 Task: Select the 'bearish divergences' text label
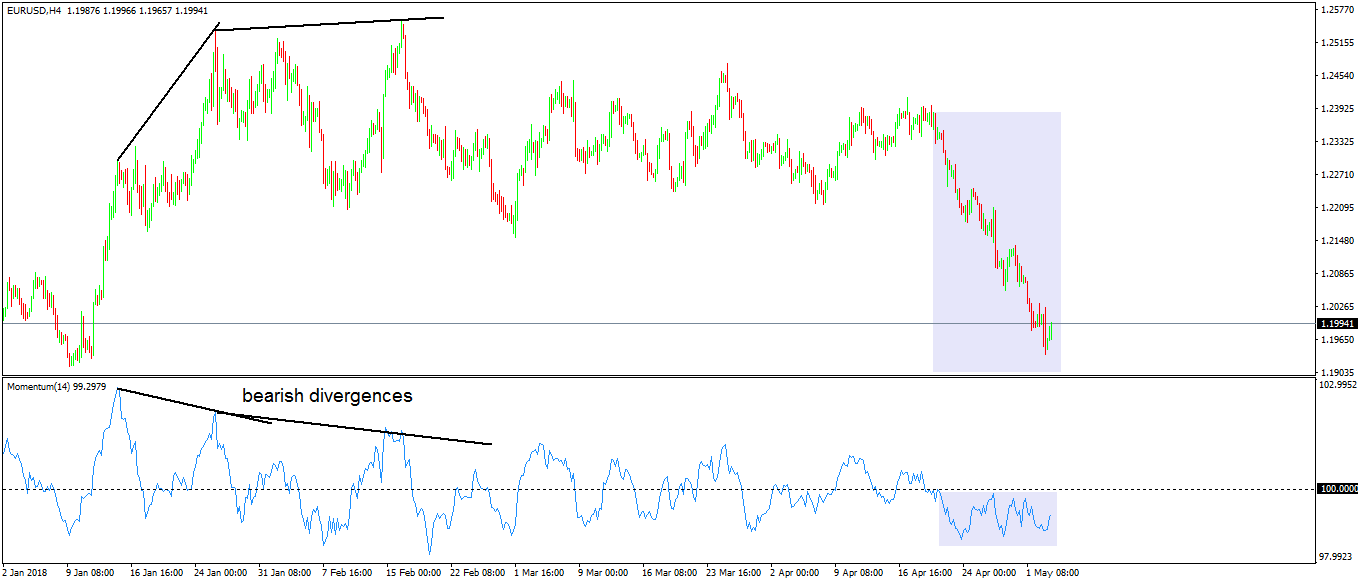327,396
